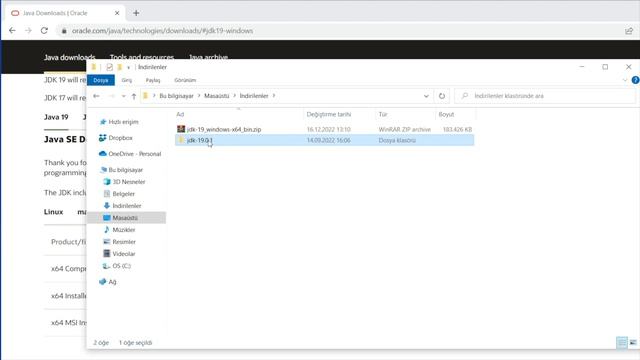Sort files by Ad column

click(180, 114)
